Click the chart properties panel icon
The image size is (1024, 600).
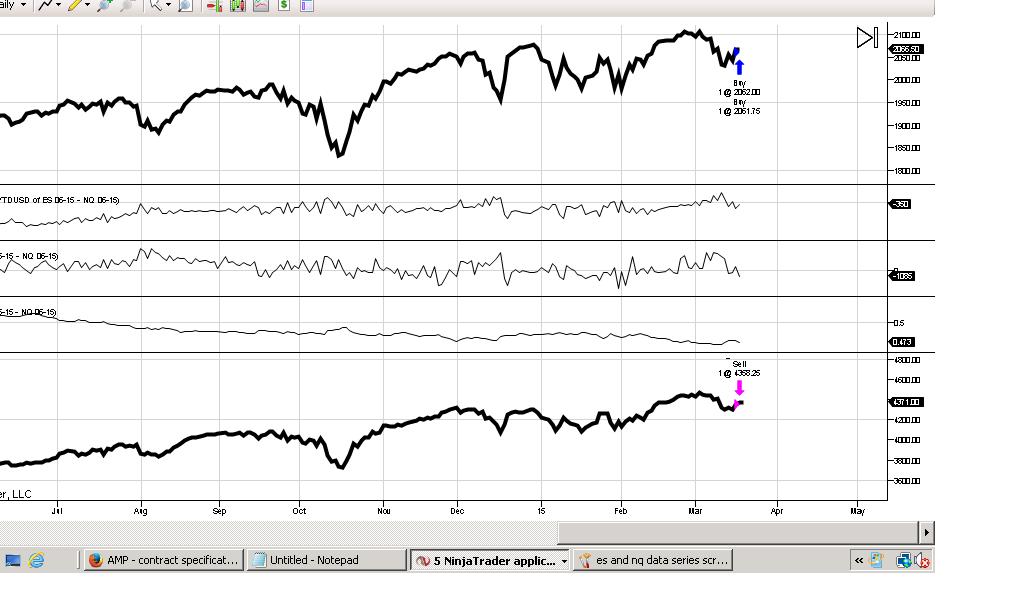pos(307,6)
